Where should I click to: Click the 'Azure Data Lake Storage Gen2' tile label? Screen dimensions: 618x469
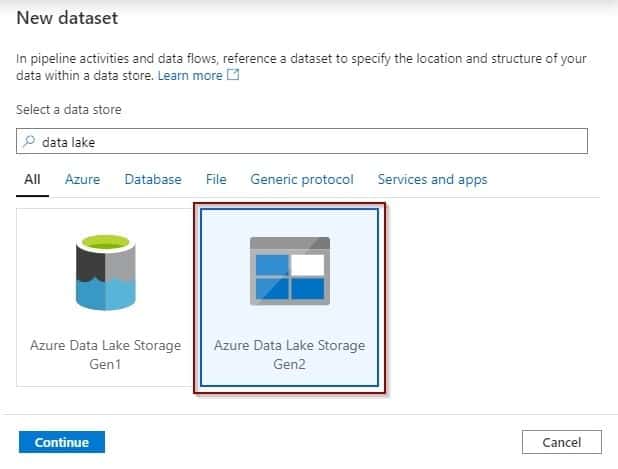click(x=289, y=354)
